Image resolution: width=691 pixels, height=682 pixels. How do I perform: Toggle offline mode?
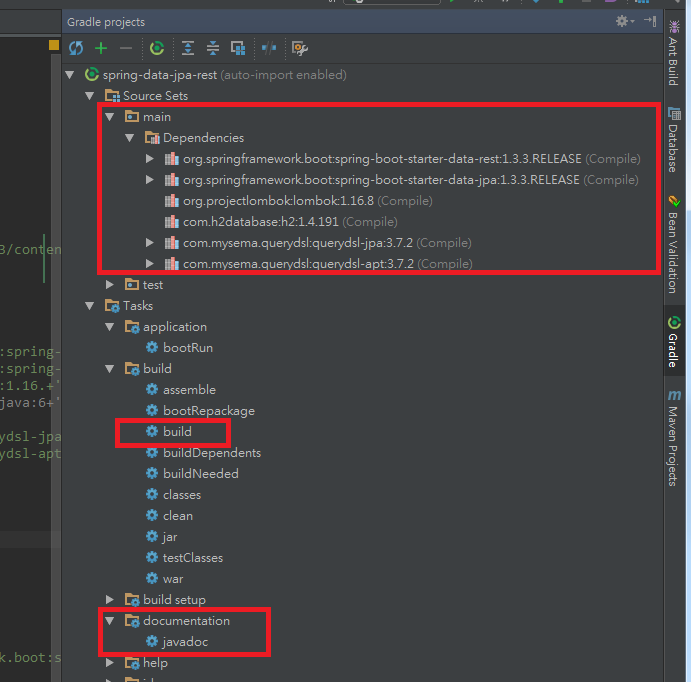[x=269, y=48]
